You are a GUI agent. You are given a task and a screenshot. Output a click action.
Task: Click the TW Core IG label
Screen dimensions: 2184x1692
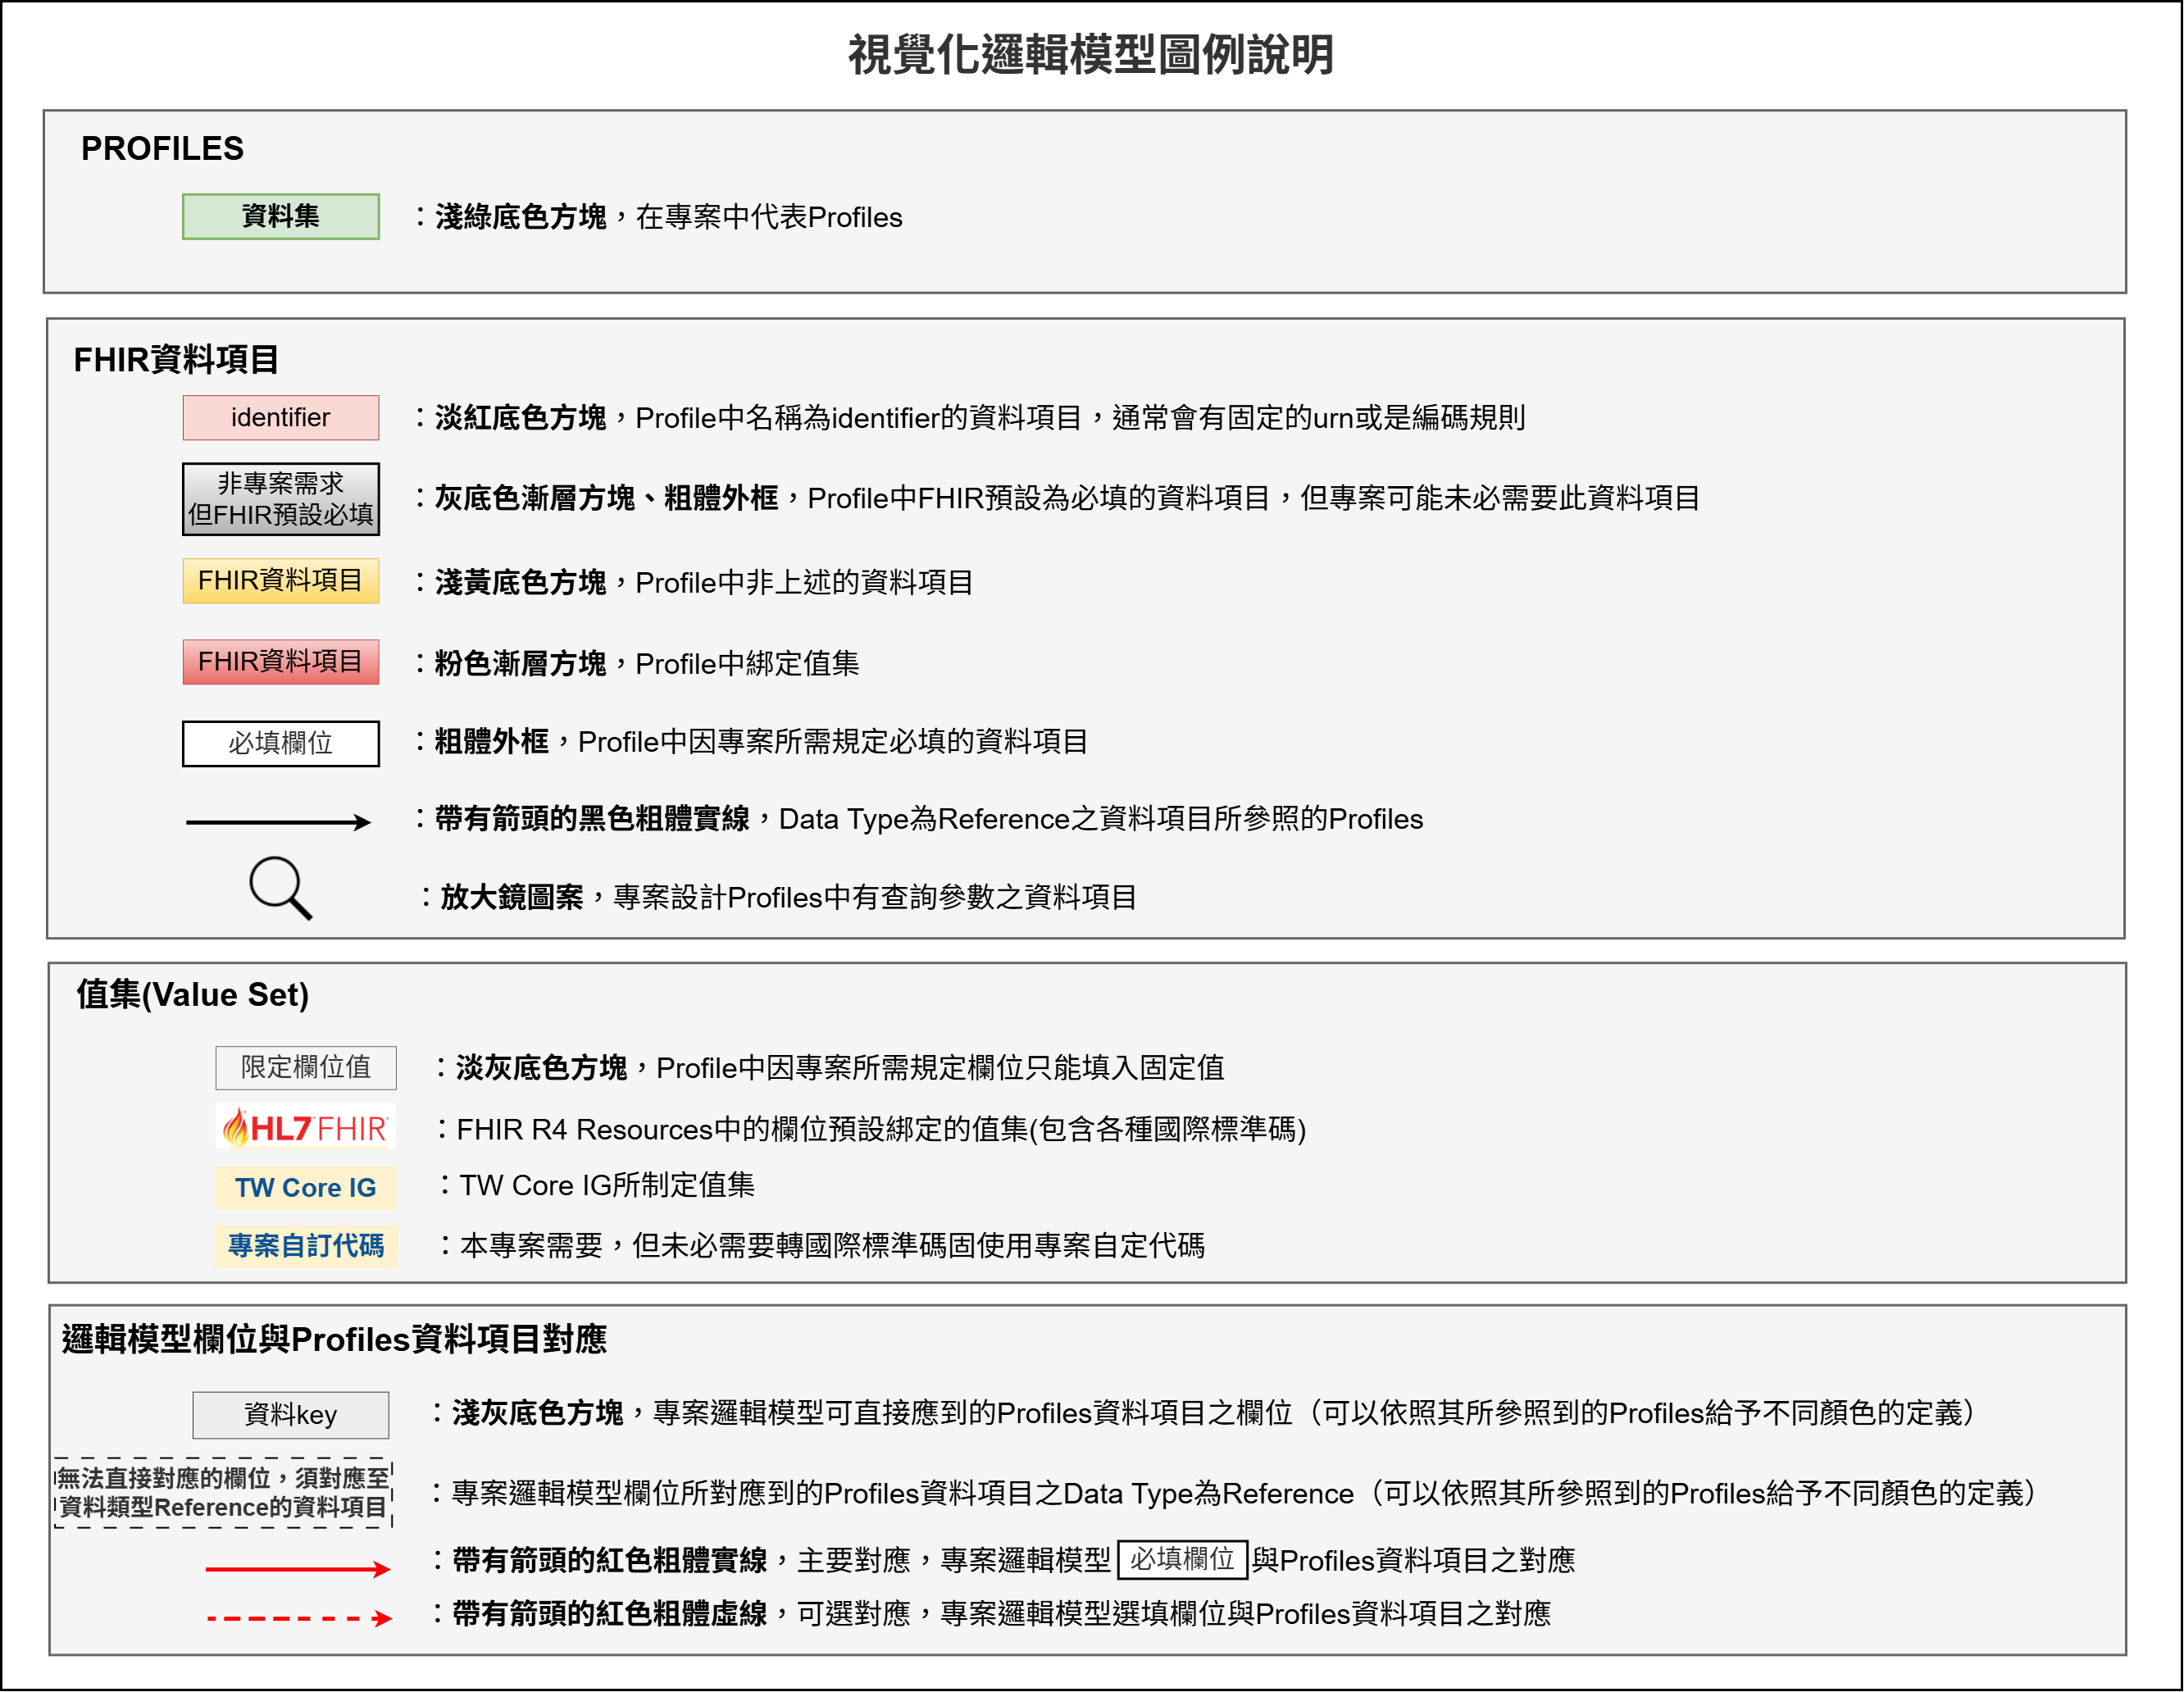(x=305, y=1187)
